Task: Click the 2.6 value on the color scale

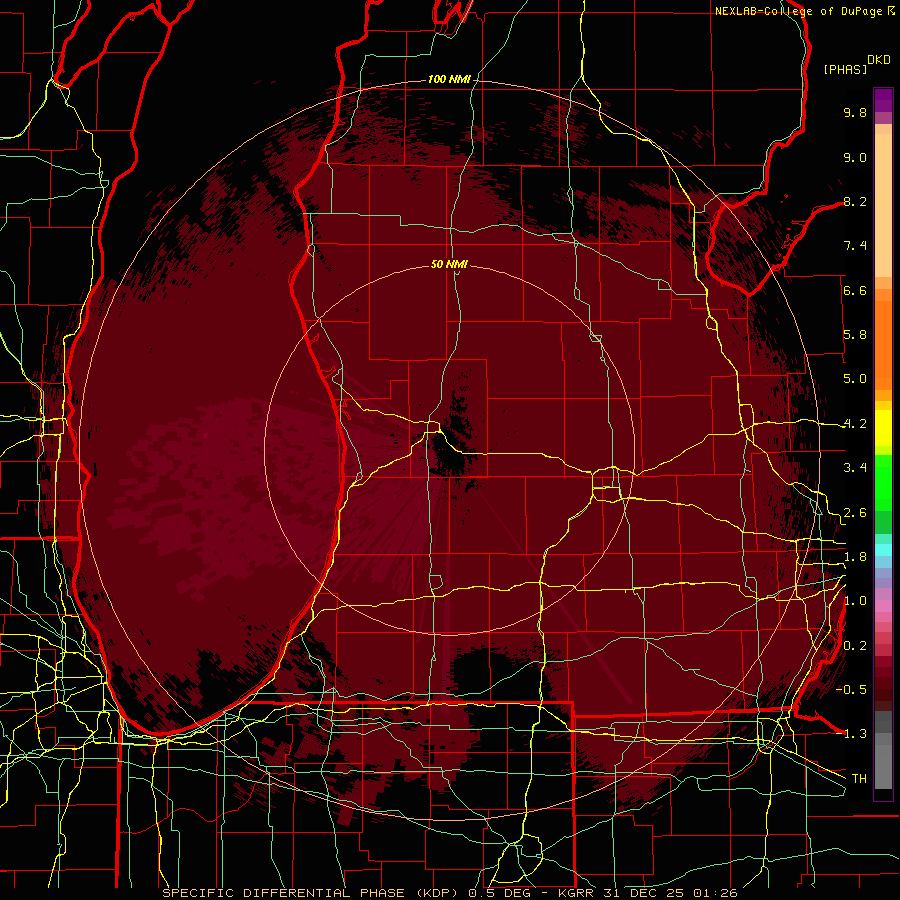Action: point(855,513)
